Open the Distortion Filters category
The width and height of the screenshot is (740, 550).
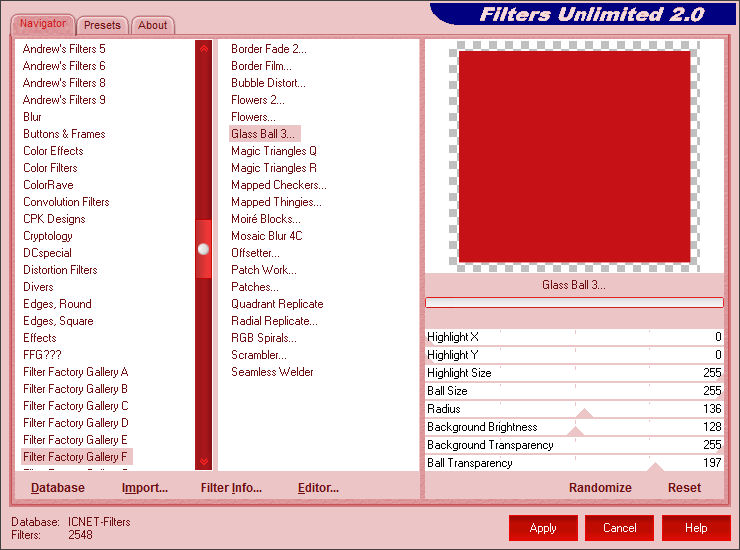[60, 270]
